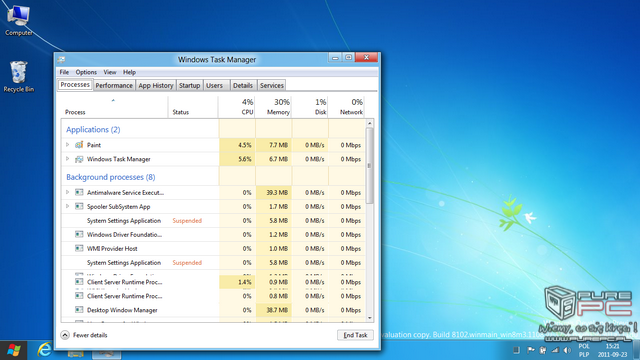The image size is (640, 360).
Task: Click the Desktop Window Manager process icon
Action: (x=79, y=310)
